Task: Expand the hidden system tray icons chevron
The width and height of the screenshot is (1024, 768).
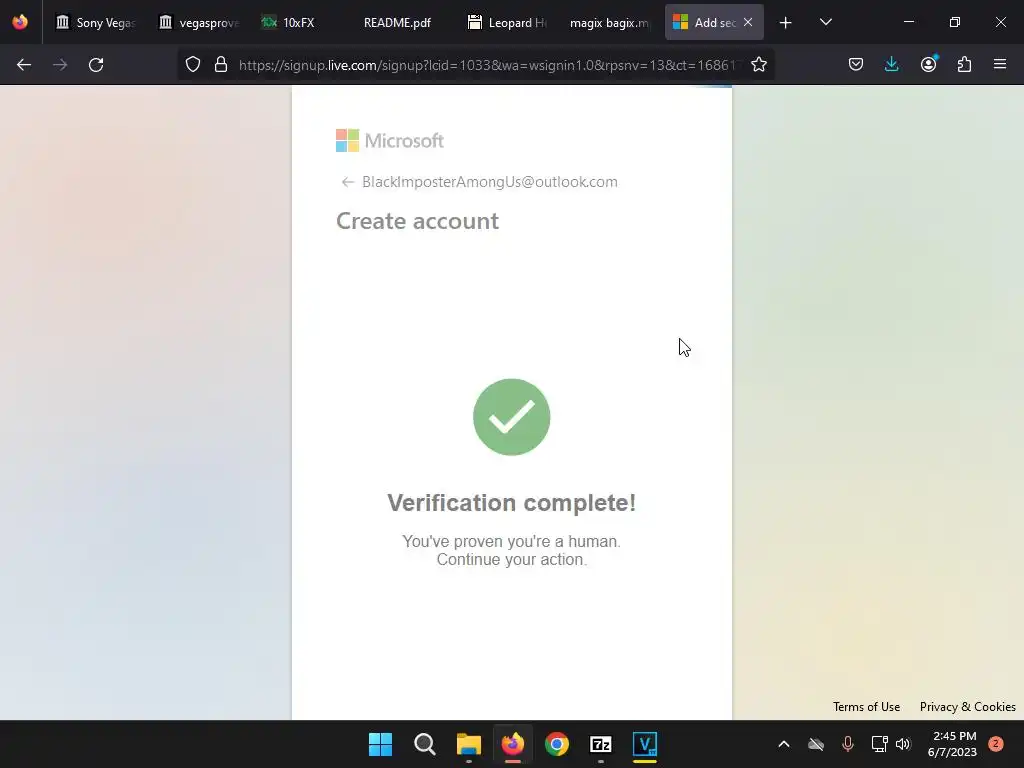Action: 784,744
